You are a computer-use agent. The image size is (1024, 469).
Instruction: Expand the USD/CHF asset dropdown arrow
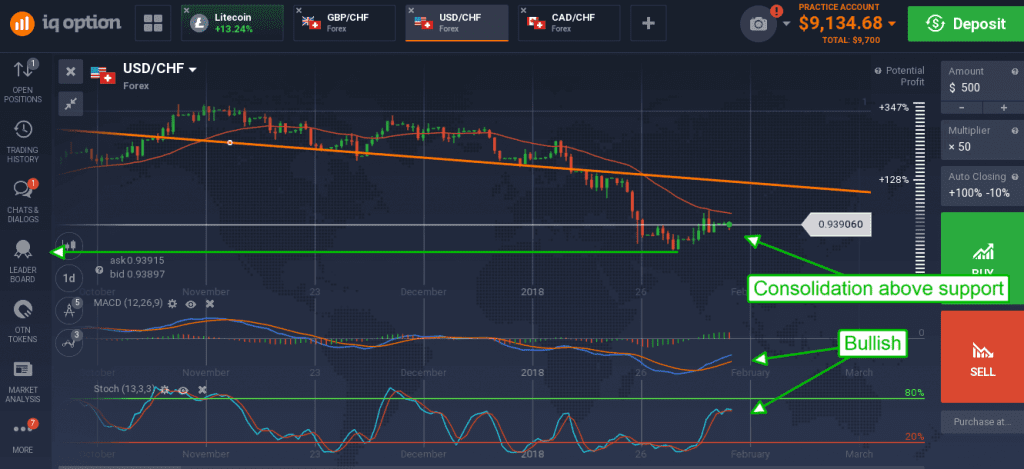pyautogui.click(x=192, y=69)
